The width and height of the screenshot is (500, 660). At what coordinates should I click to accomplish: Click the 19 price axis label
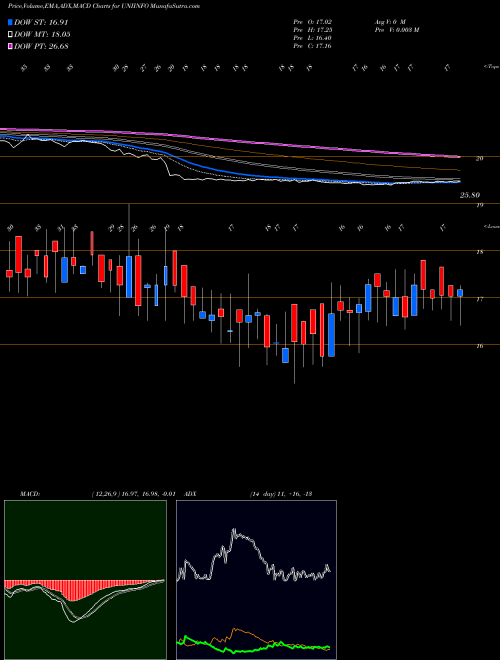[x=479, y=205]
